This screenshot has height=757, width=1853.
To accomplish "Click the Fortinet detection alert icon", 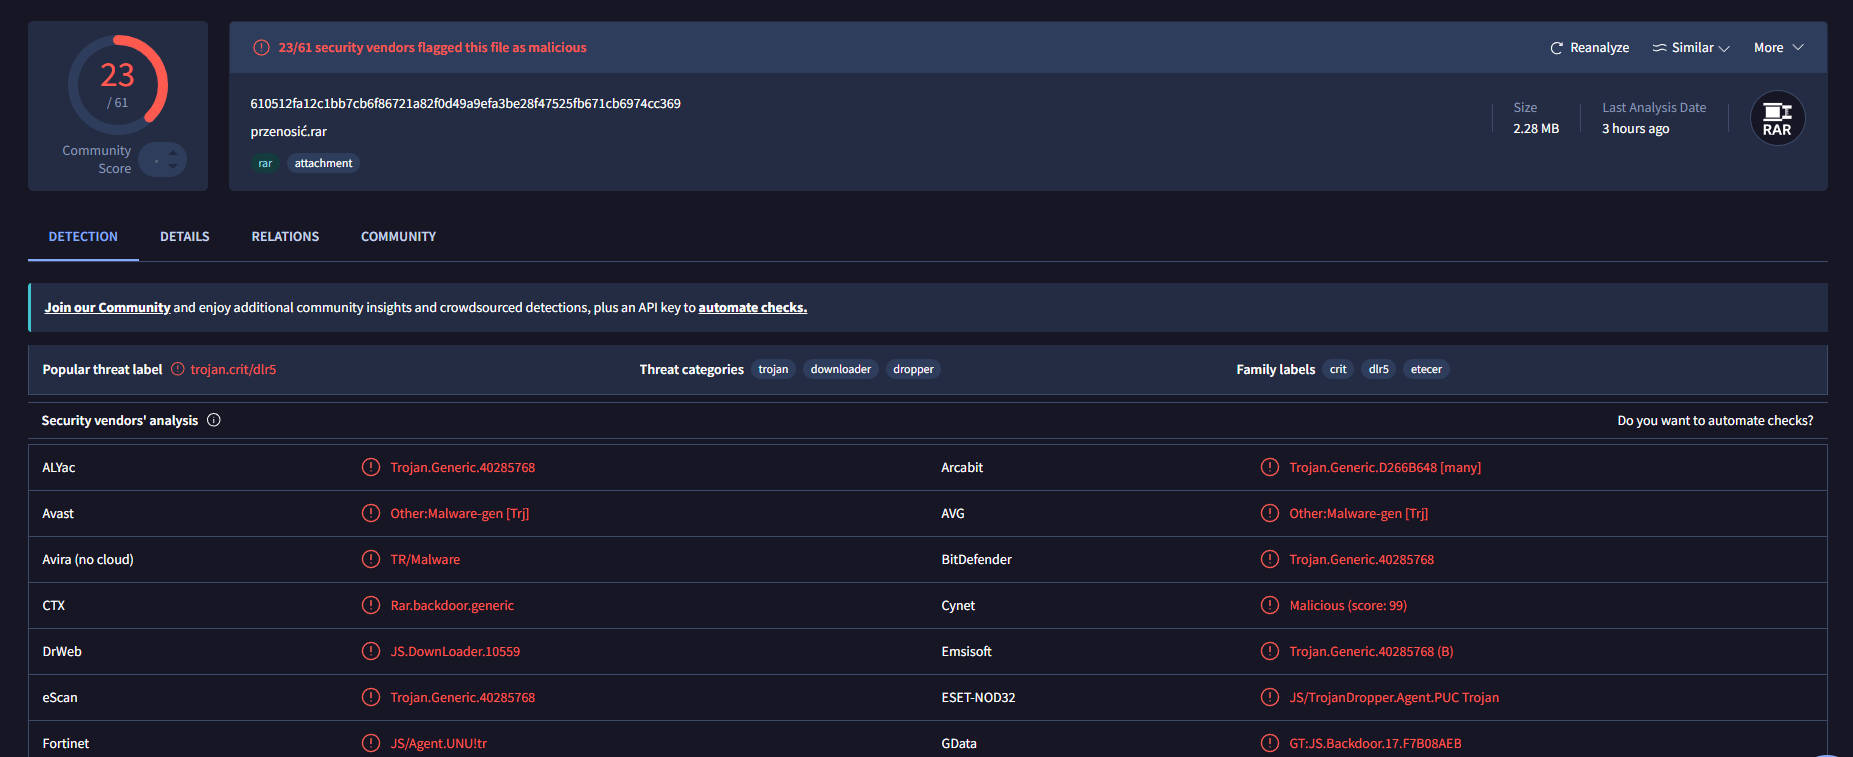I will tap(371, 743).
